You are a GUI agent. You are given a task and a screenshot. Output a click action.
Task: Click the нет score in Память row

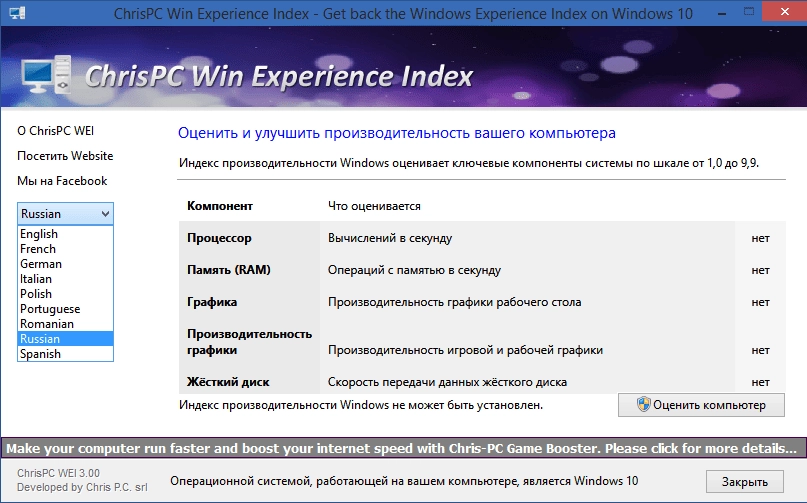point(760,270)
